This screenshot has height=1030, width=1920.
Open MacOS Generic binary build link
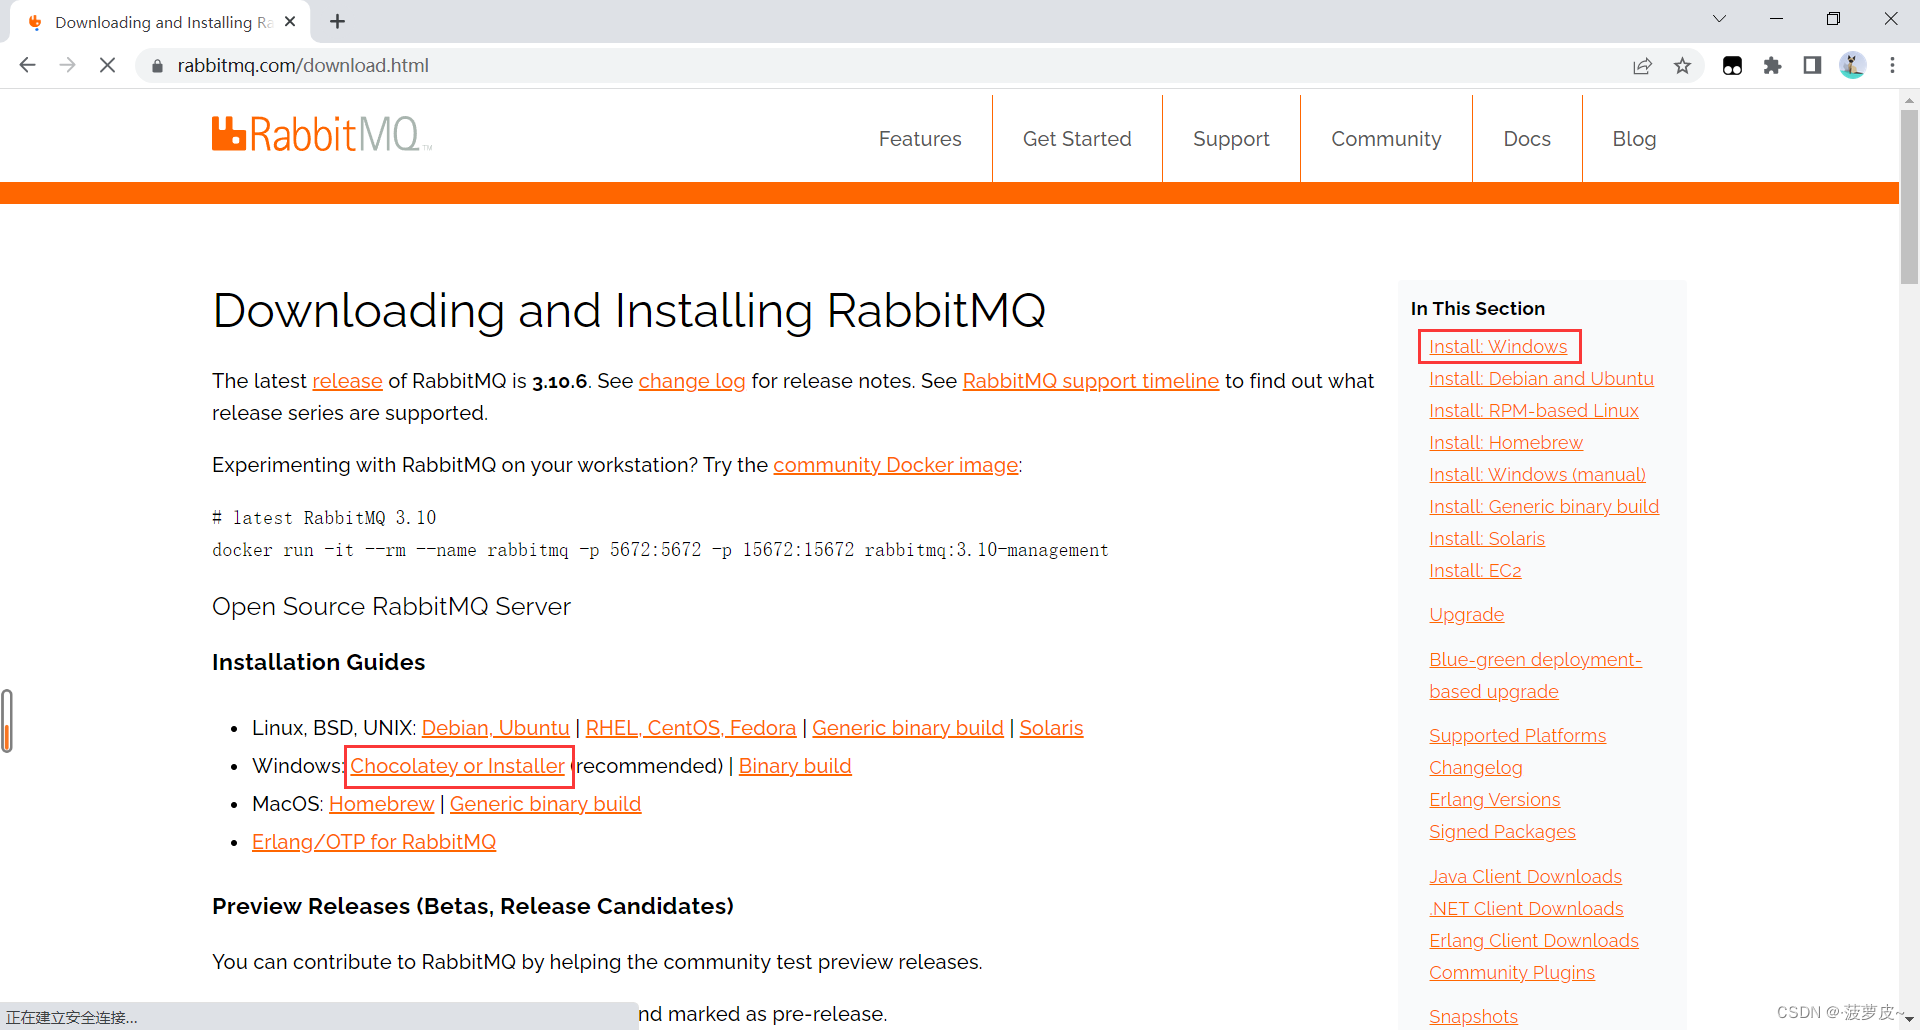tap(545, 804)
